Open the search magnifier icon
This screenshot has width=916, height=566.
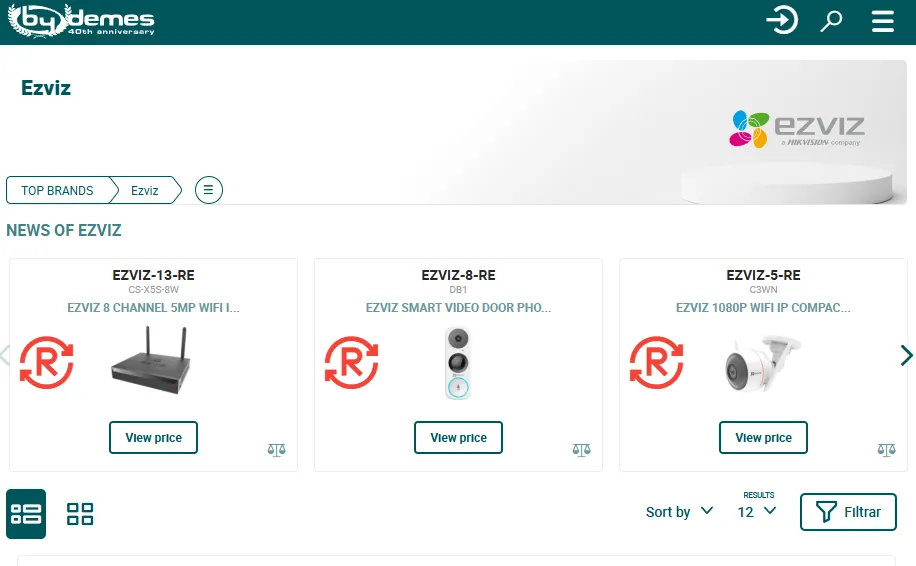pyautogui.click(x=831, y=21)
